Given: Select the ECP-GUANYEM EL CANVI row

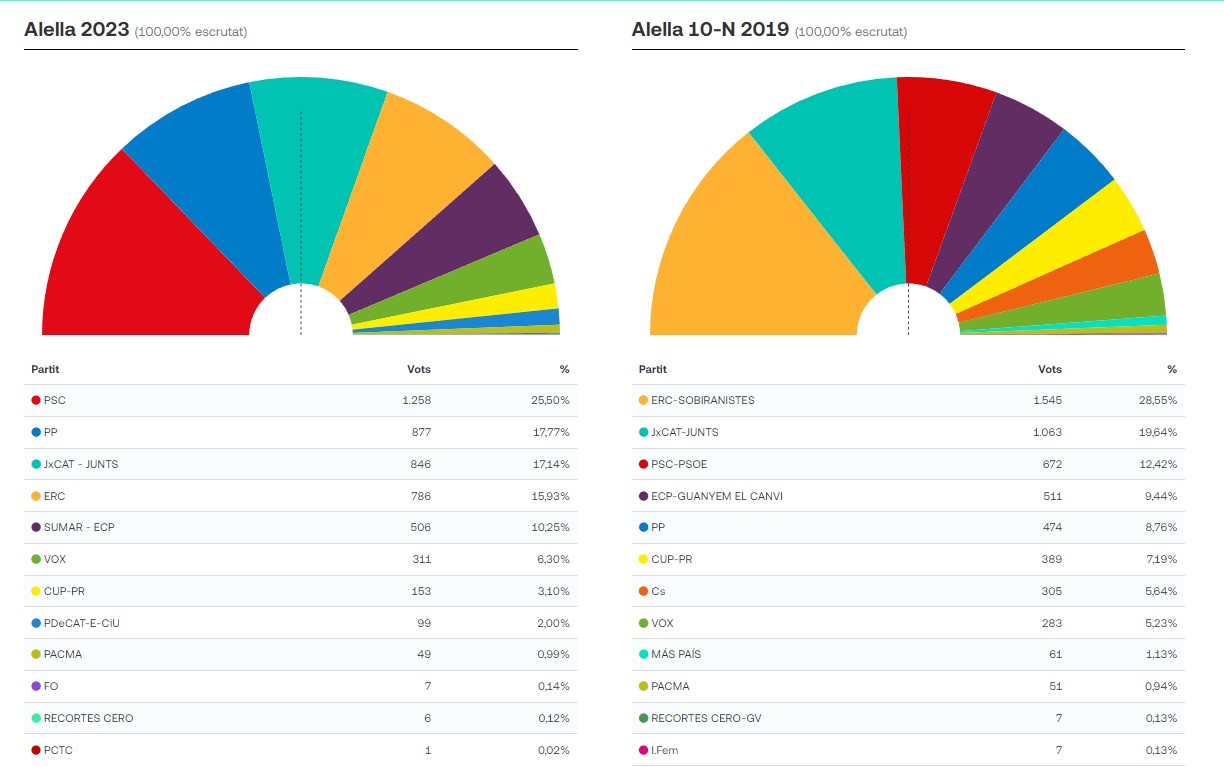Looking at the screenshot, I should (908, 496).
